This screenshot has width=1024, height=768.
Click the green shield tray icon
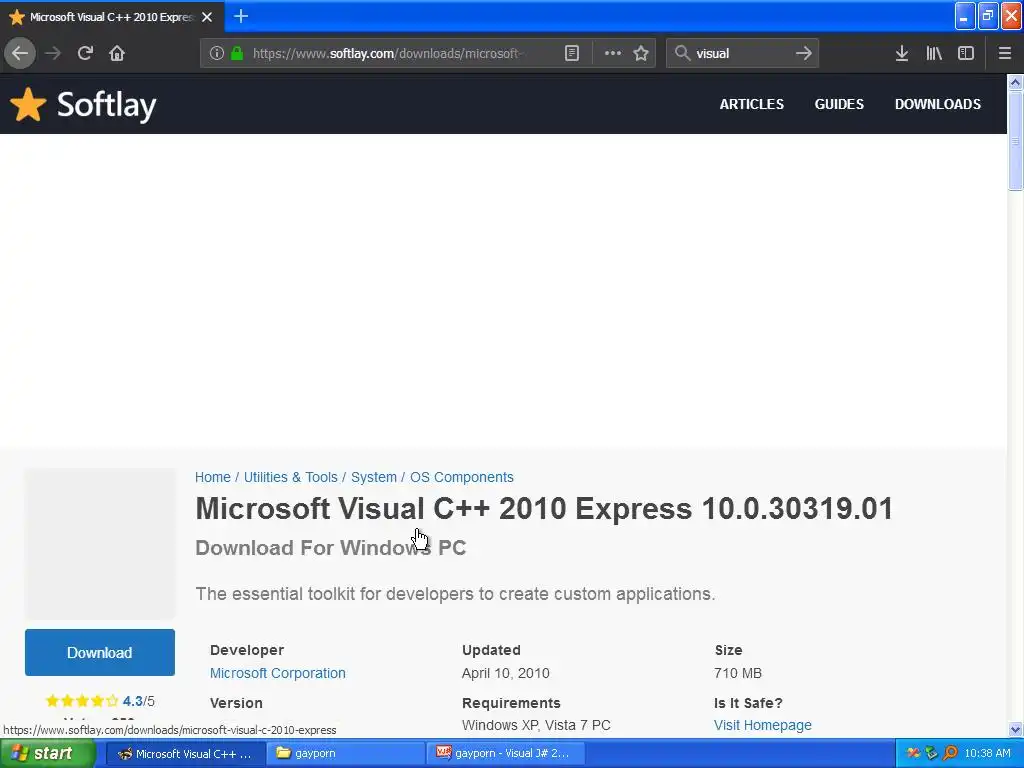click(932, 754)
